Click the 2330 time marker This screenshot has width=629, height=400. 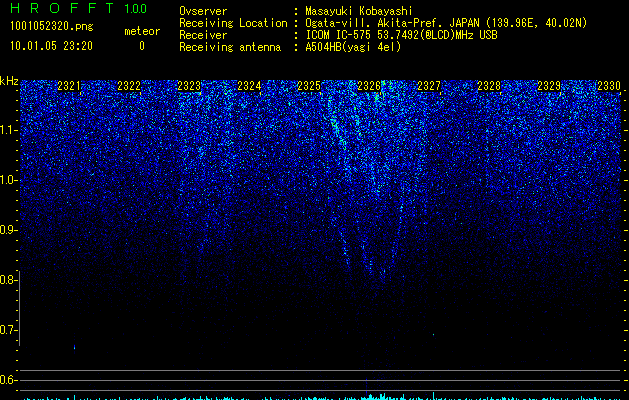coord(609,86)
